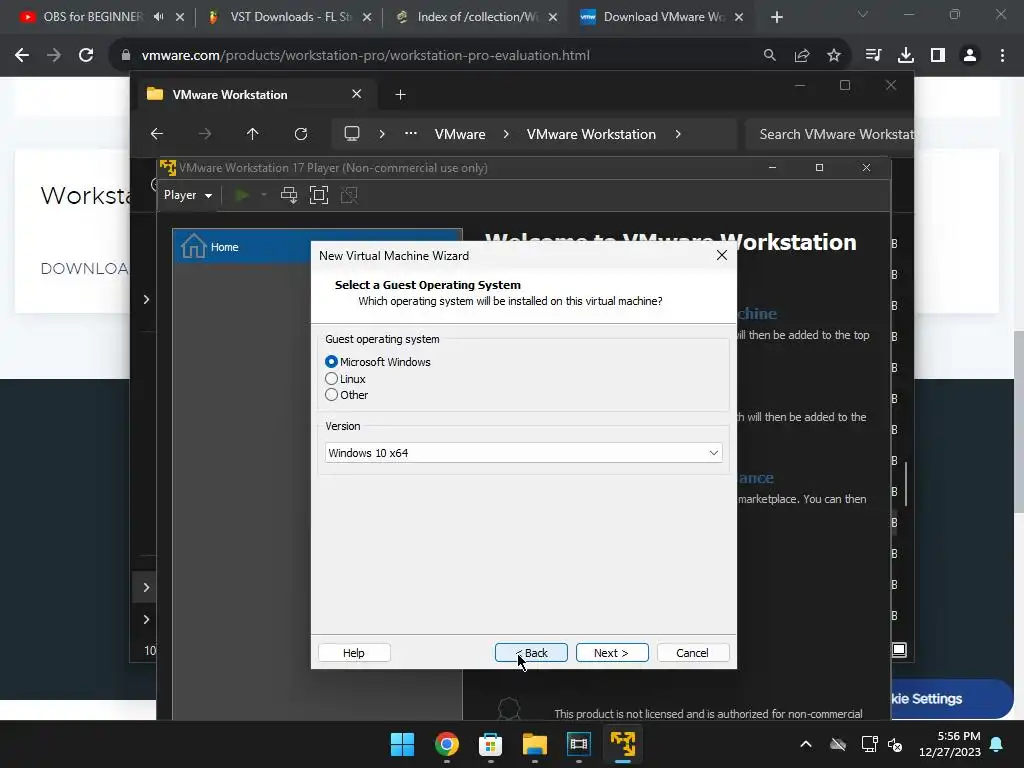Viewport: 1024px width, 768px height.
Task: Expand chevron after VMware Workstation breadcrumb
Action: pos(678,134)
